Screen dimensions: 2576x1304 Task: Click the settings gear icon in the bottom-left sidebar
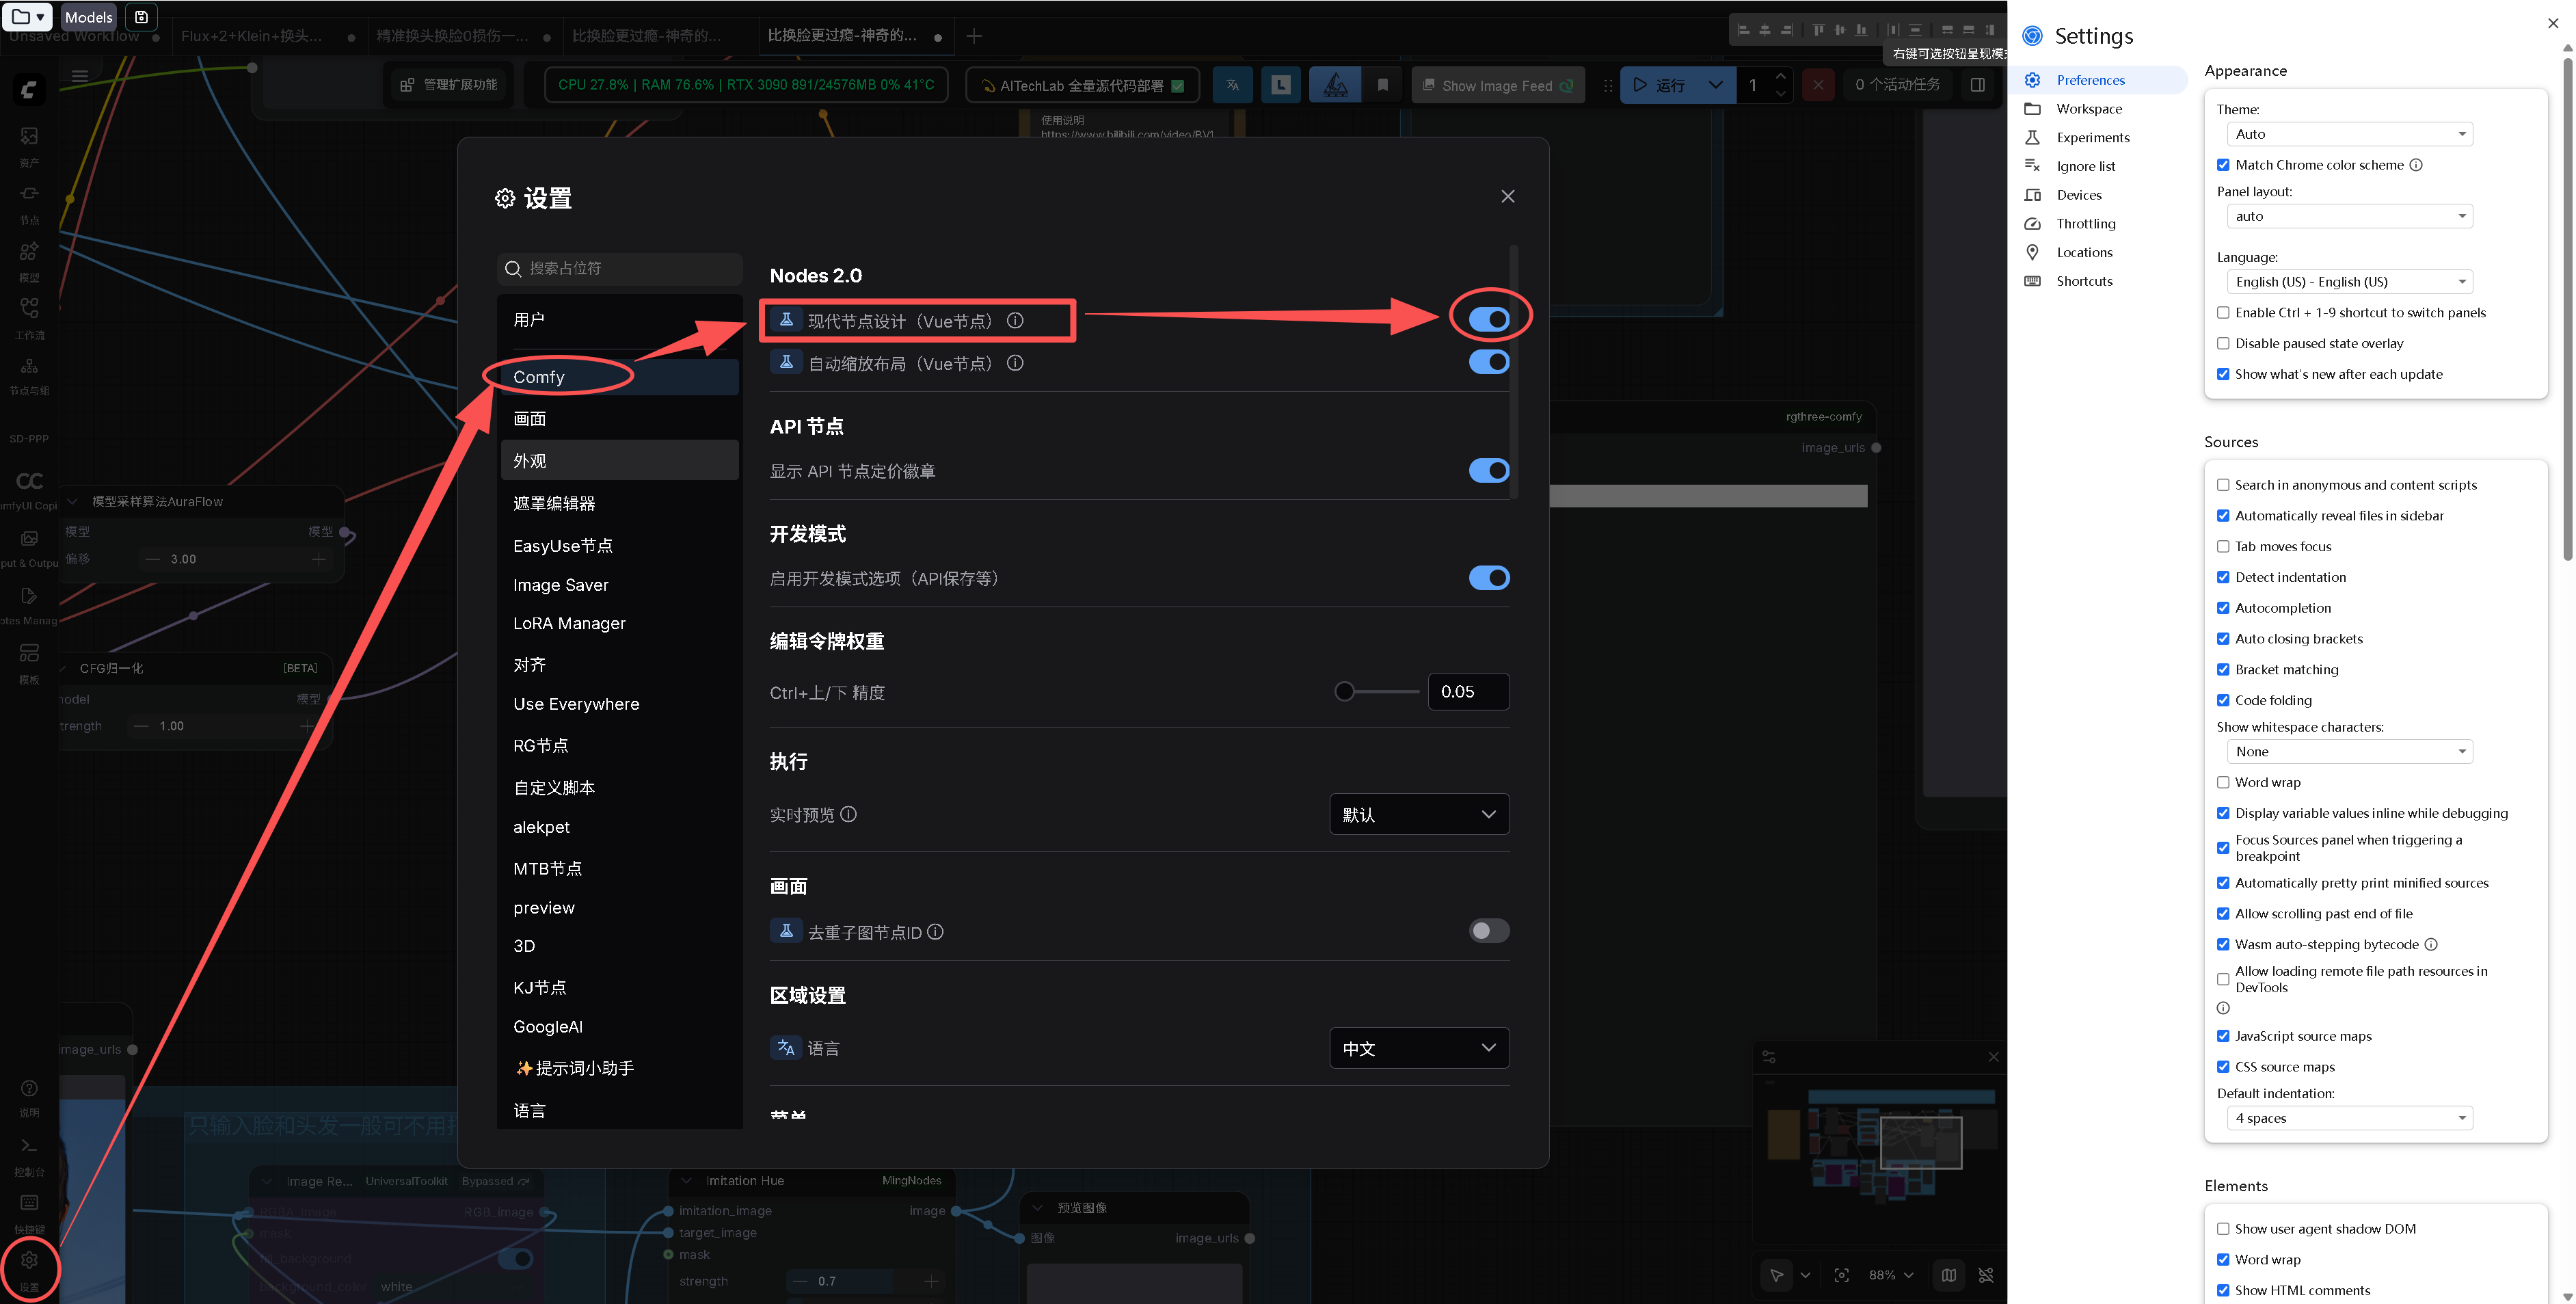pos(29,1261)
